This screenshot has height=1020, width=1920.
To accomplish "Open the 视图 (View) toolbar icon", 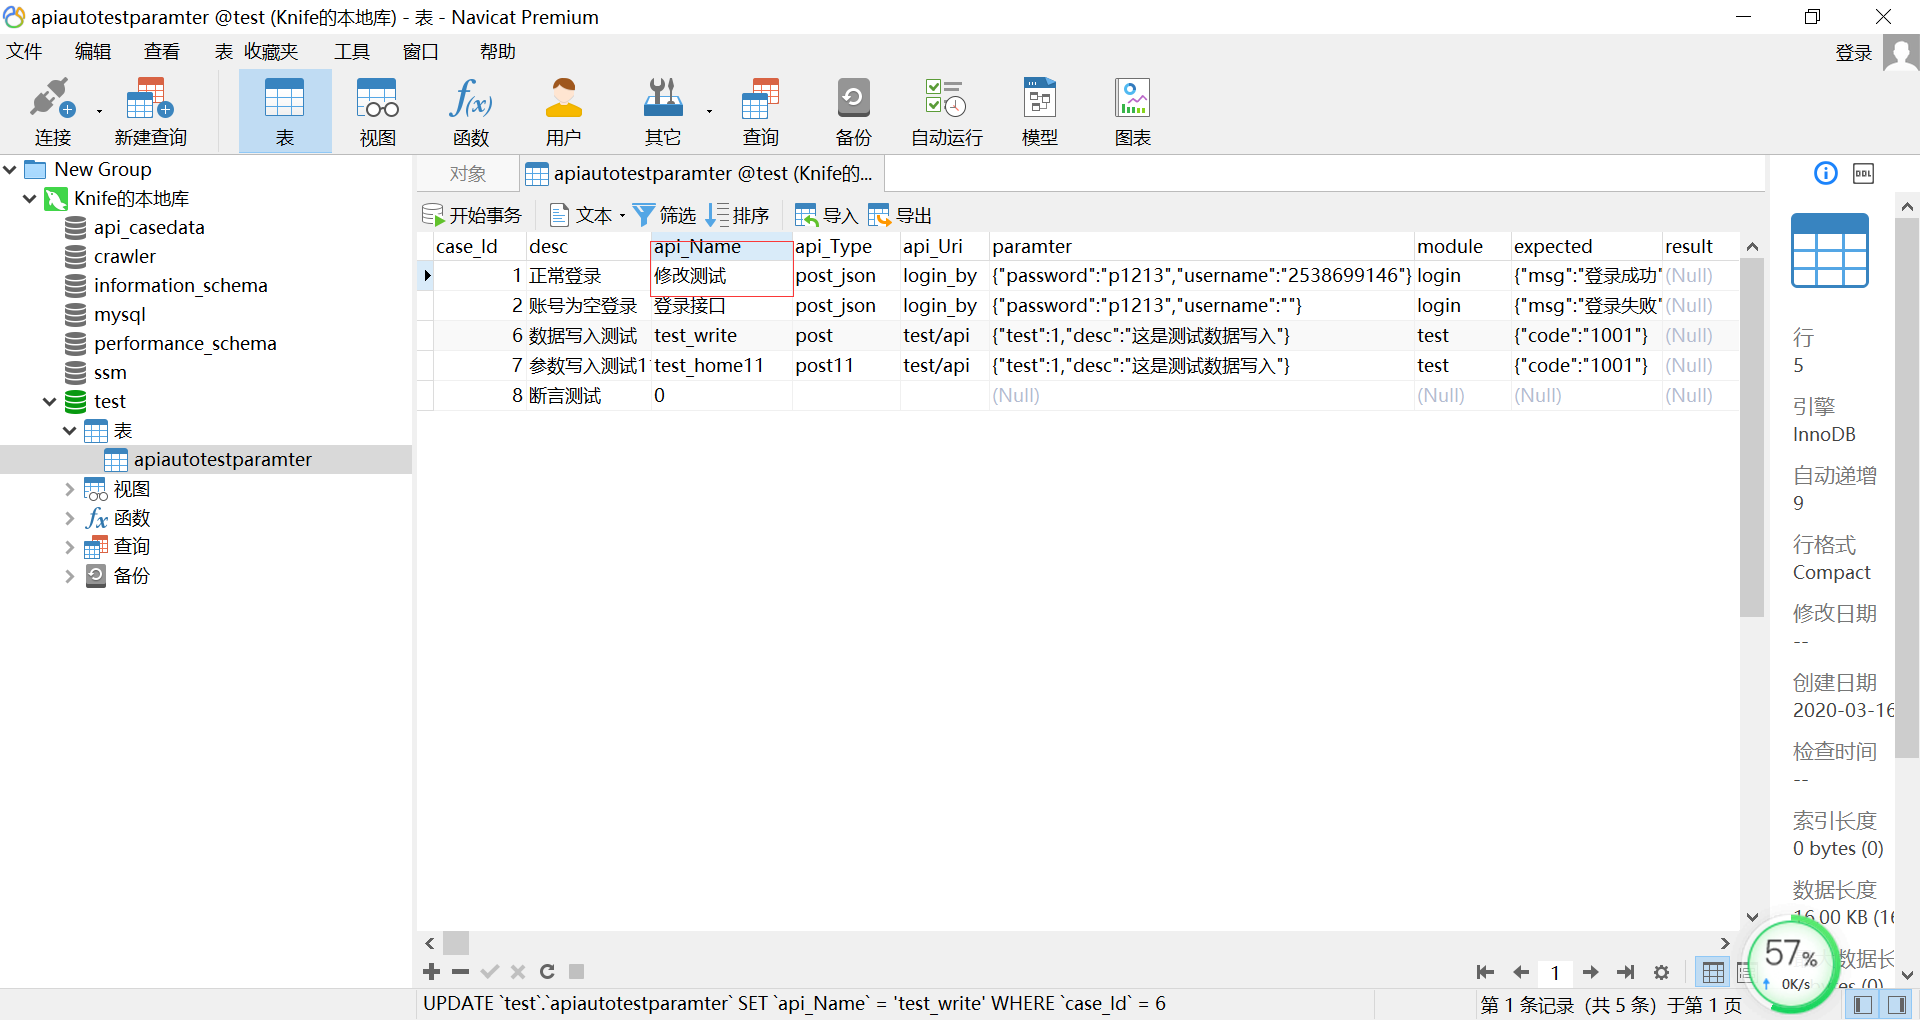I will tap(378, 111).
